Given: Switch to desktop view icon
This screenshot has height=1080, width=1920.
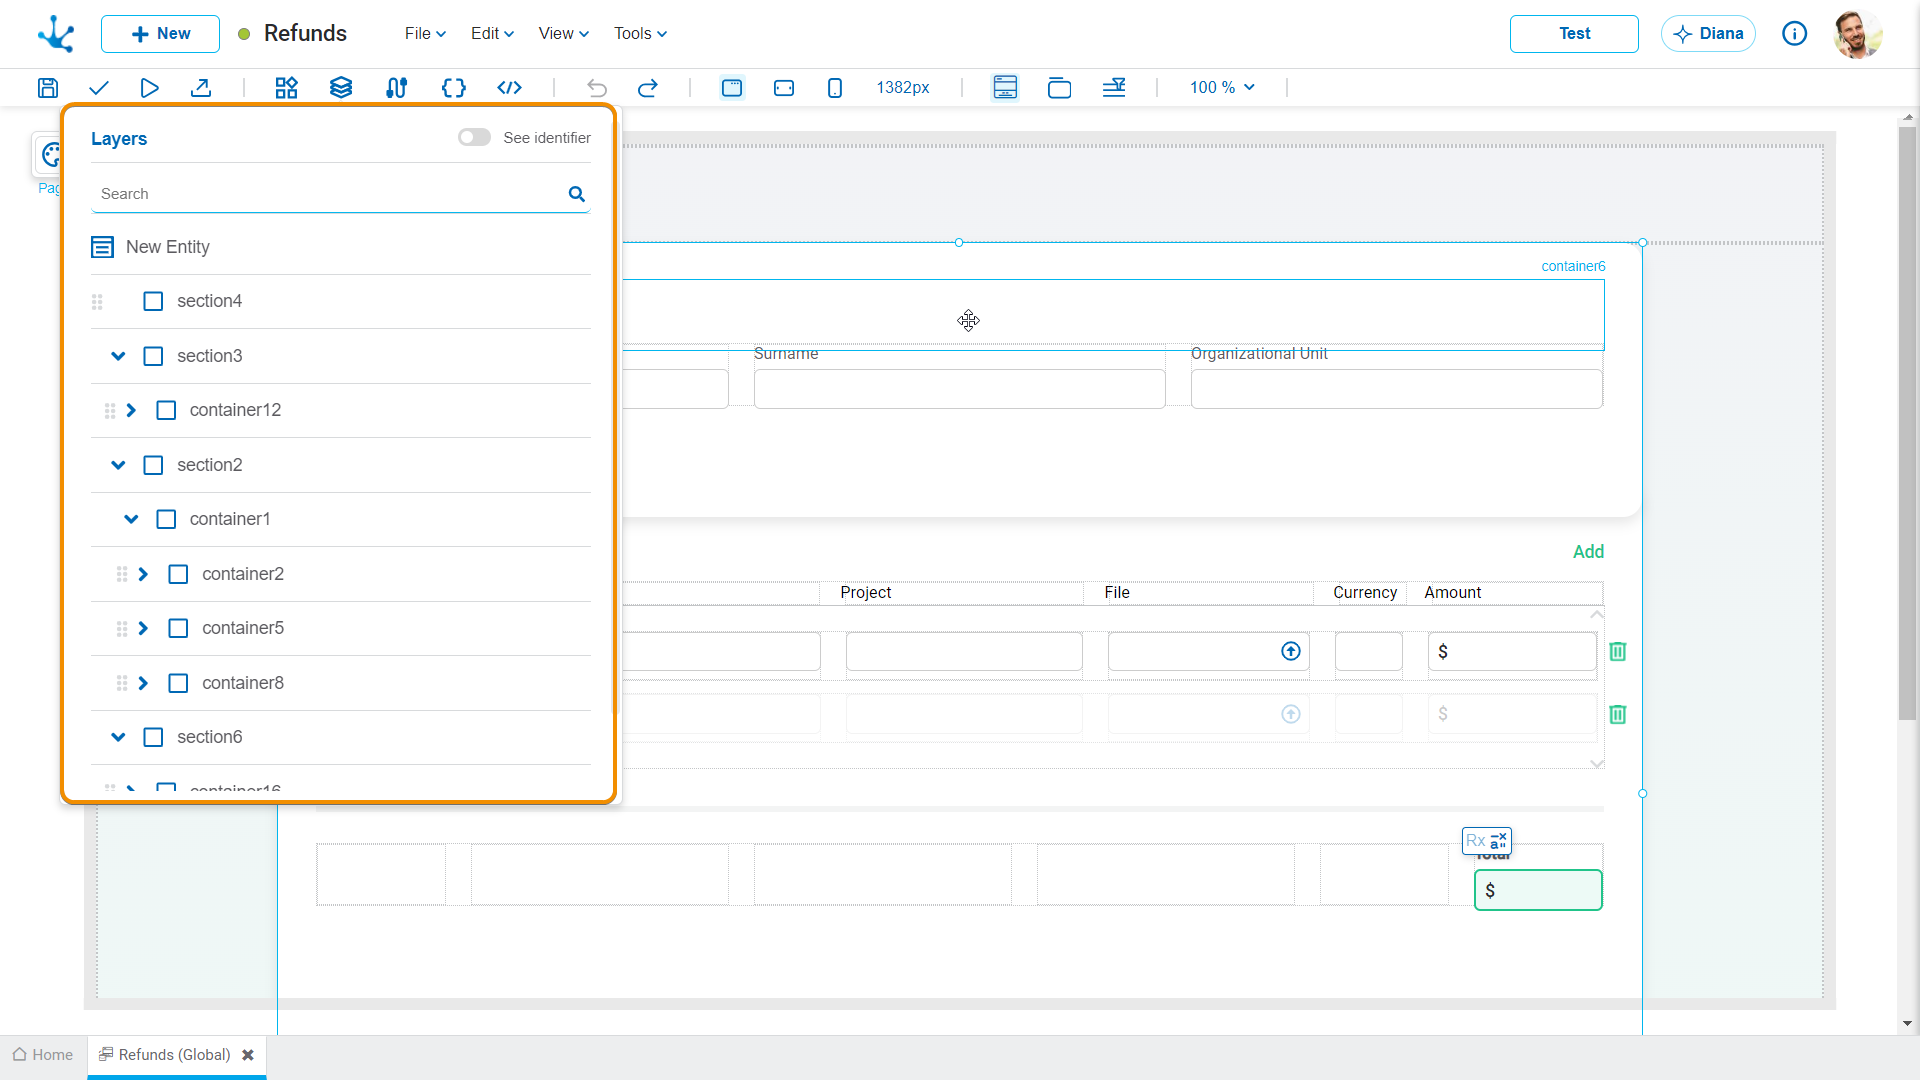Looking at the screenshot, I should [732, 88].
